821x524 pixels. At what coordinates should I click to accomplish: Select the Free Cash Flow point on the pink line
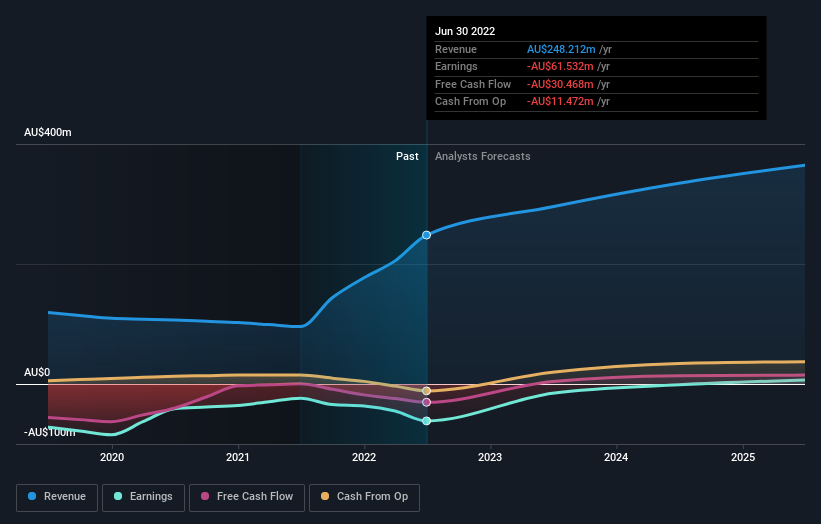[x=427, y=402]
